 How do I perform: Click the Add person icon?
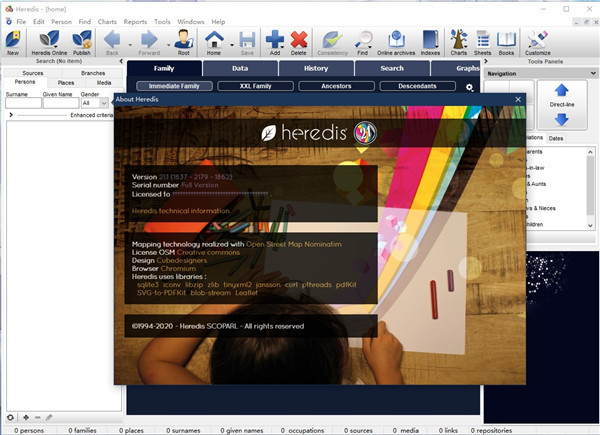(x=275, y=41)
